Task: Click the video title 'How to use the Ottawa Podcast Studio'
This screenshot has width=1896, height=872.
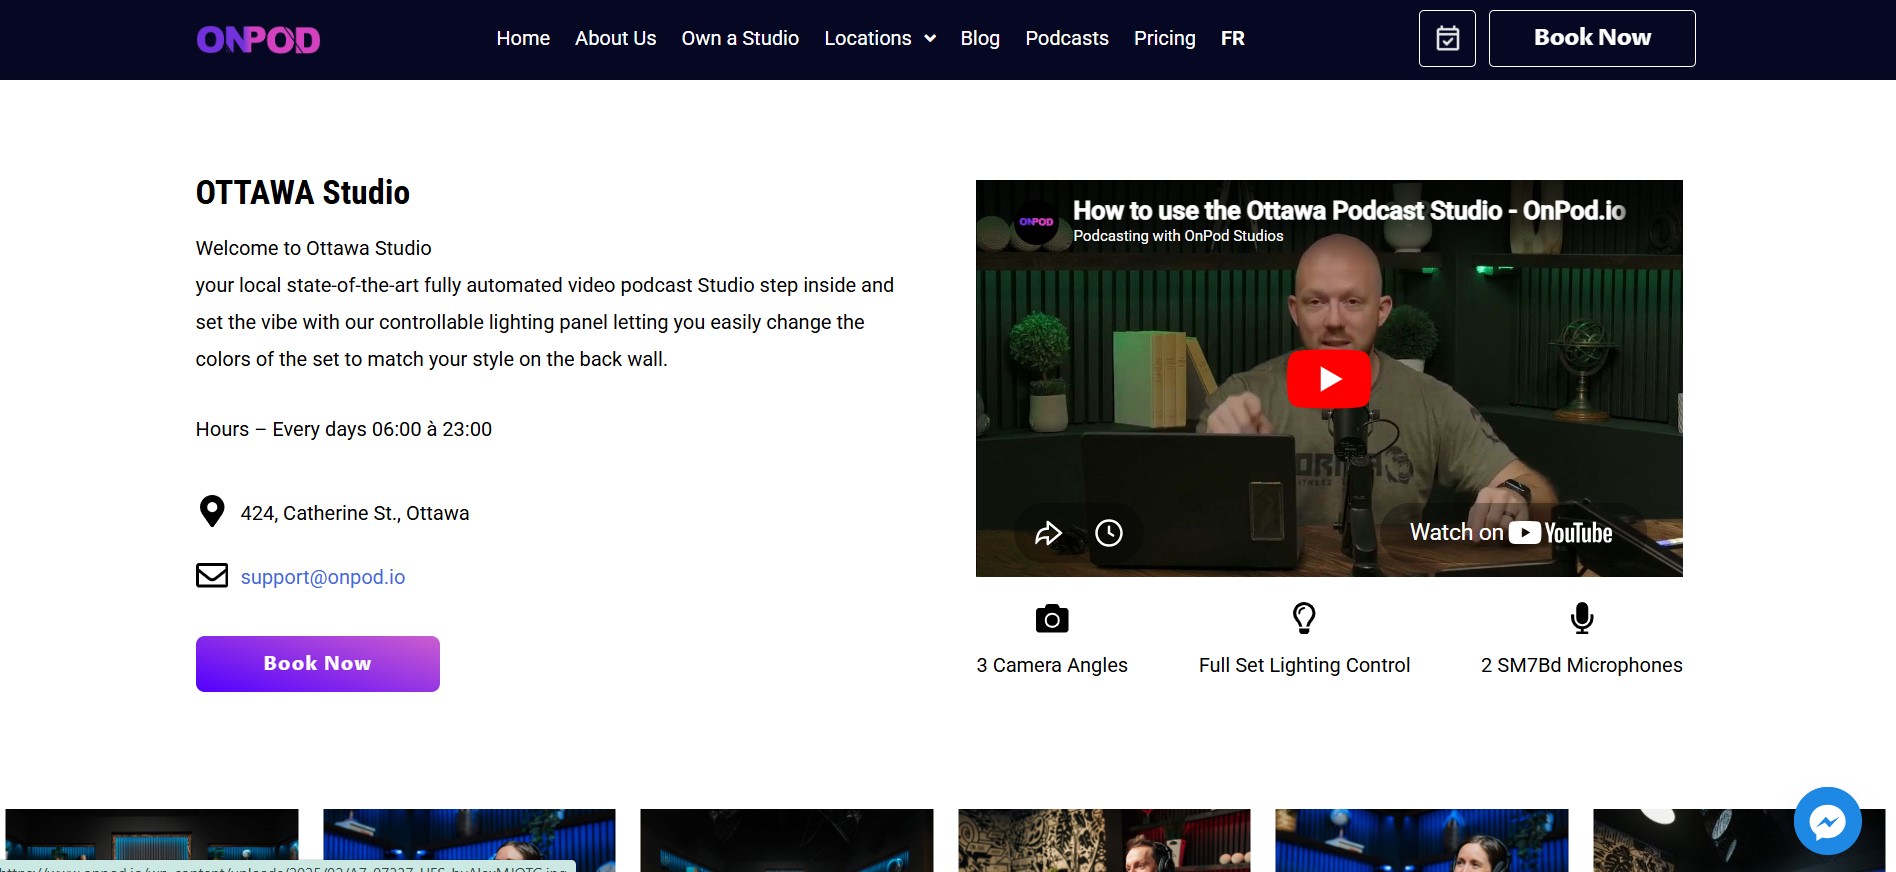Action: (x=1349, y=210)
